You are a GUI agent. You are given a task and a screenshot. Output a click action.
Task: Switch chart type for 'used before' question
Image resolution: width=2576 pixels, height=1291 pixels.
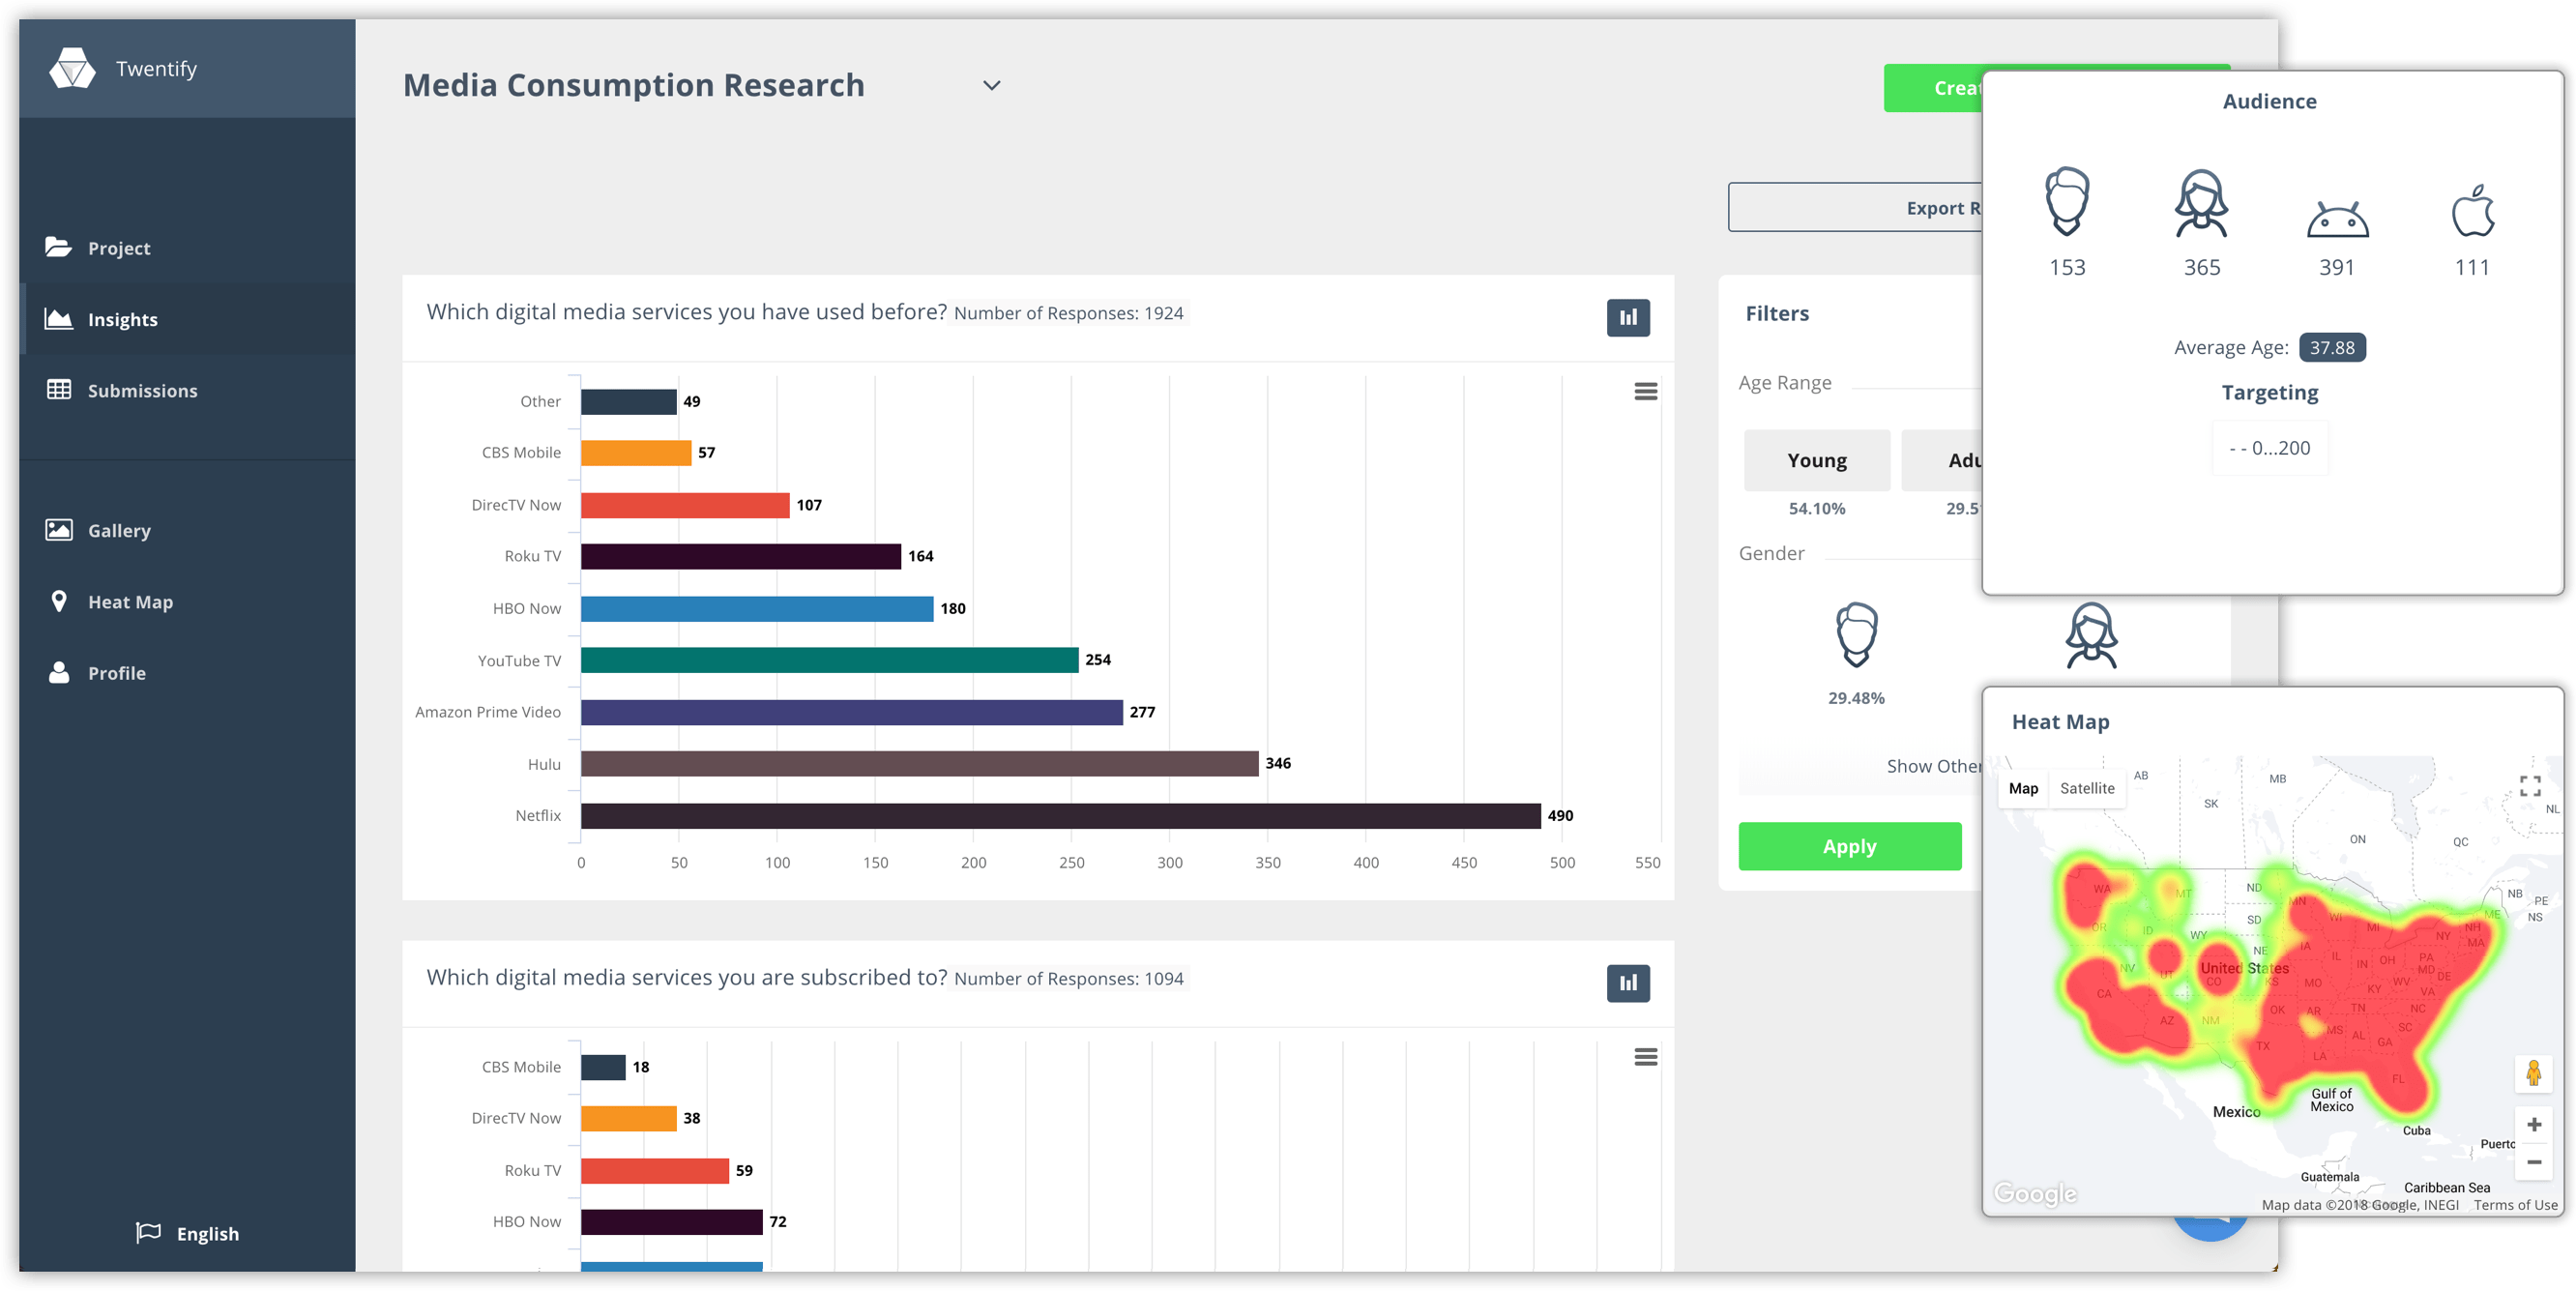click(x=1628, y=317)
